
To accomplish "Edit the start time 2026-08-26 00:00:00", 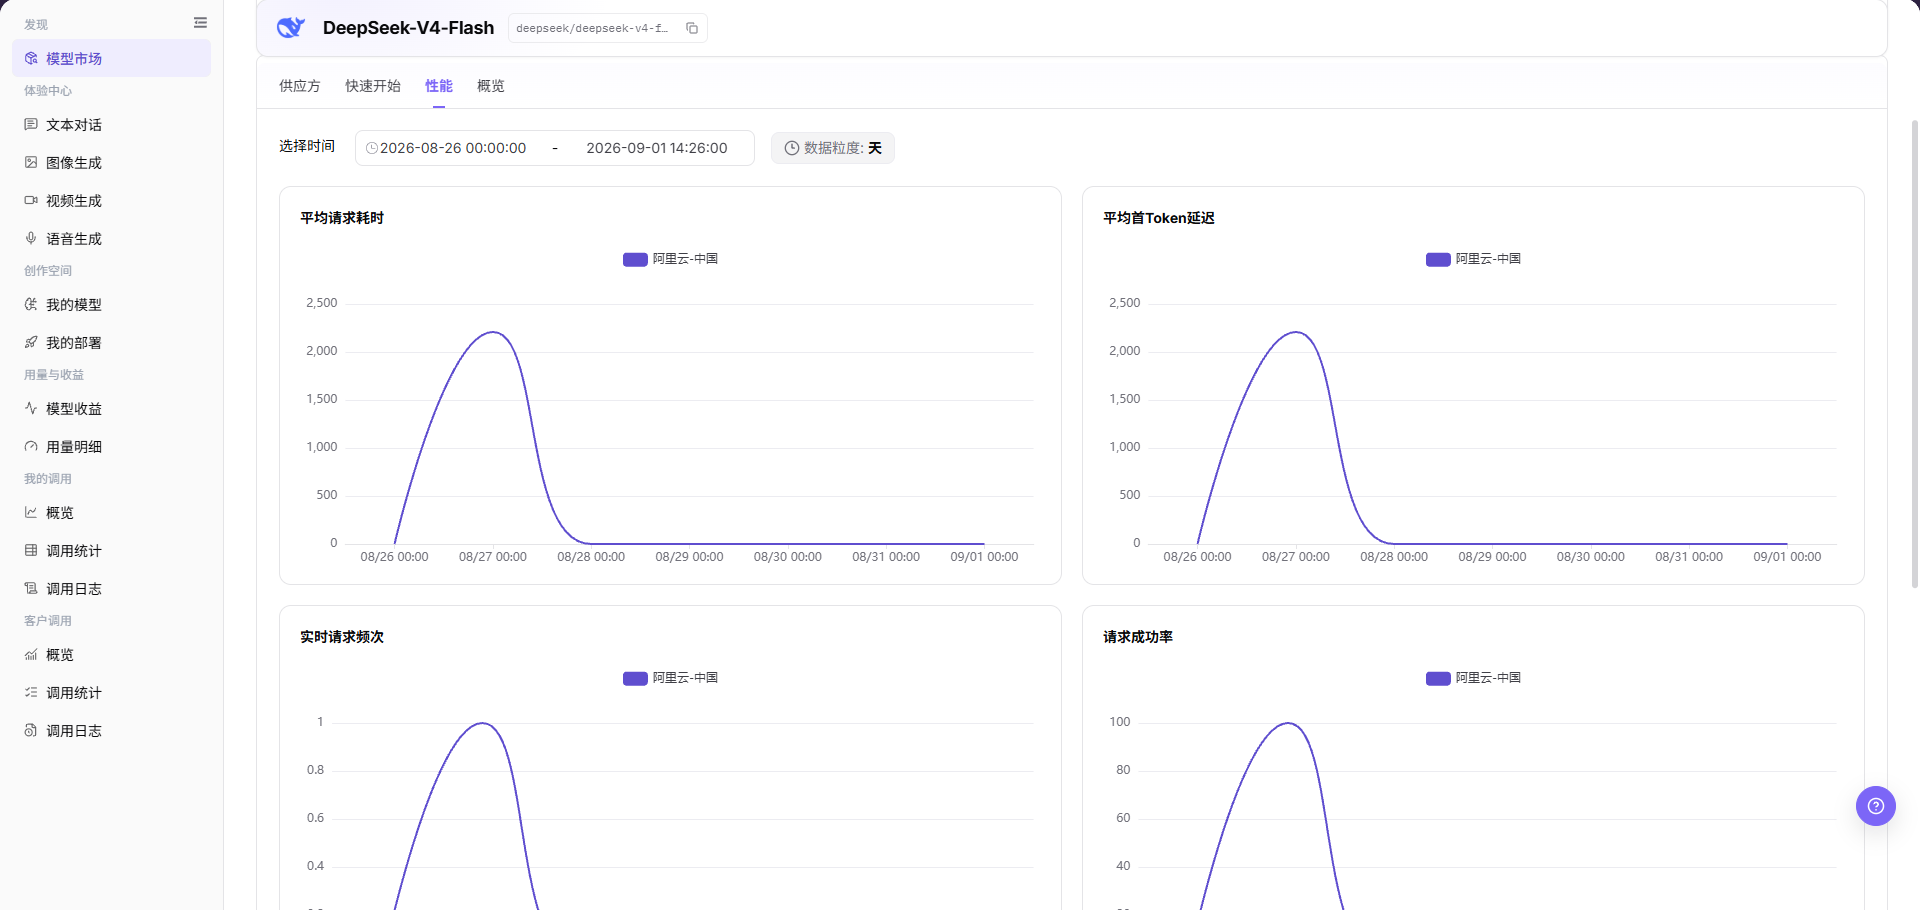I will [453, 148].
